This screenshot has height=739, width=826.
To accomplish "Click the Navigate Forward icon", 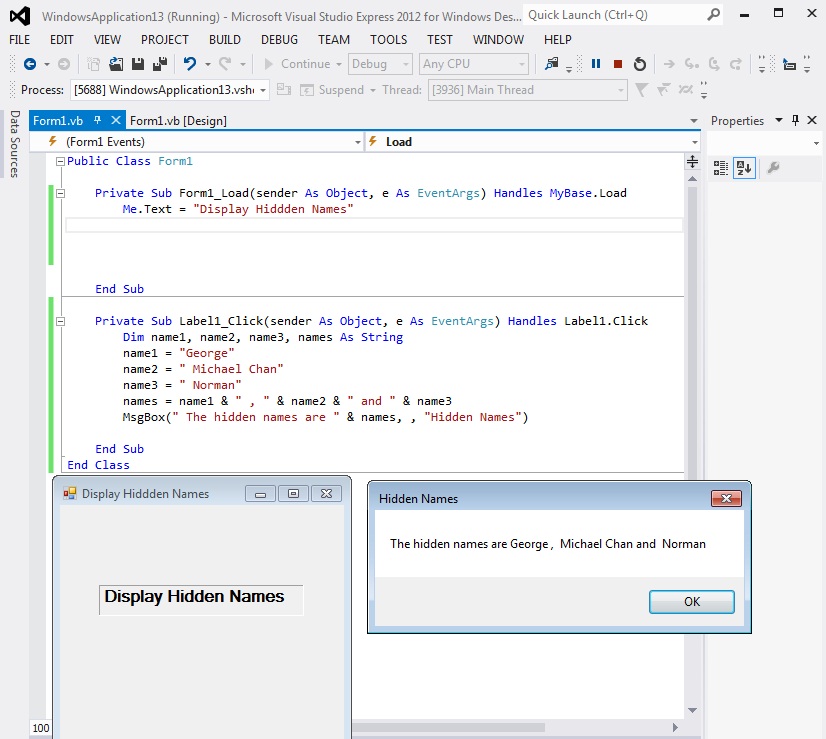I will pos(64,64).
